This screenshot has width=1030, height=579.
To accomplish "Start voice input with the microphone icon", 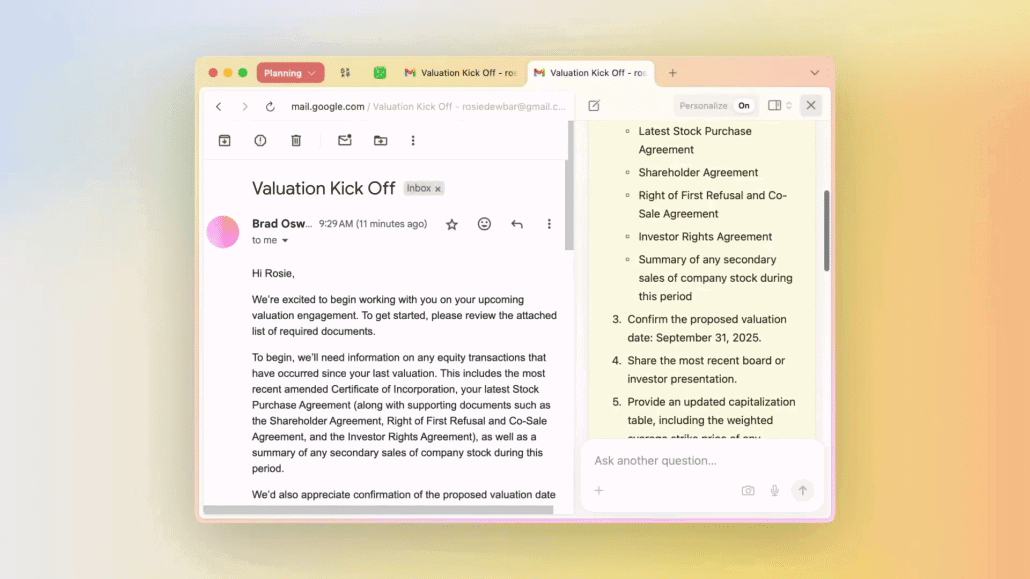I will click(774, 491).
